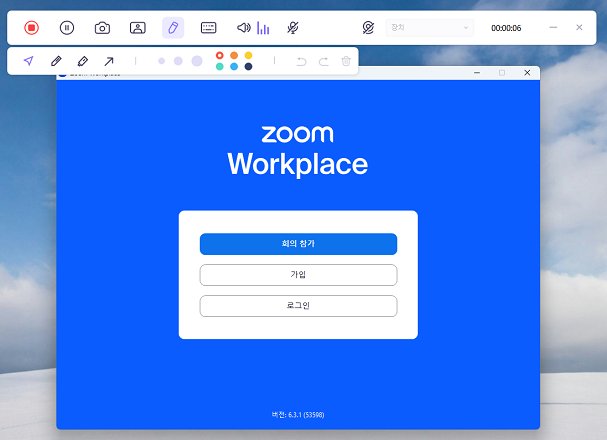Toggle the annotation pen tool in recorder bar
The height and width of the screenshot is (440, 607).
tap(173, 28)
